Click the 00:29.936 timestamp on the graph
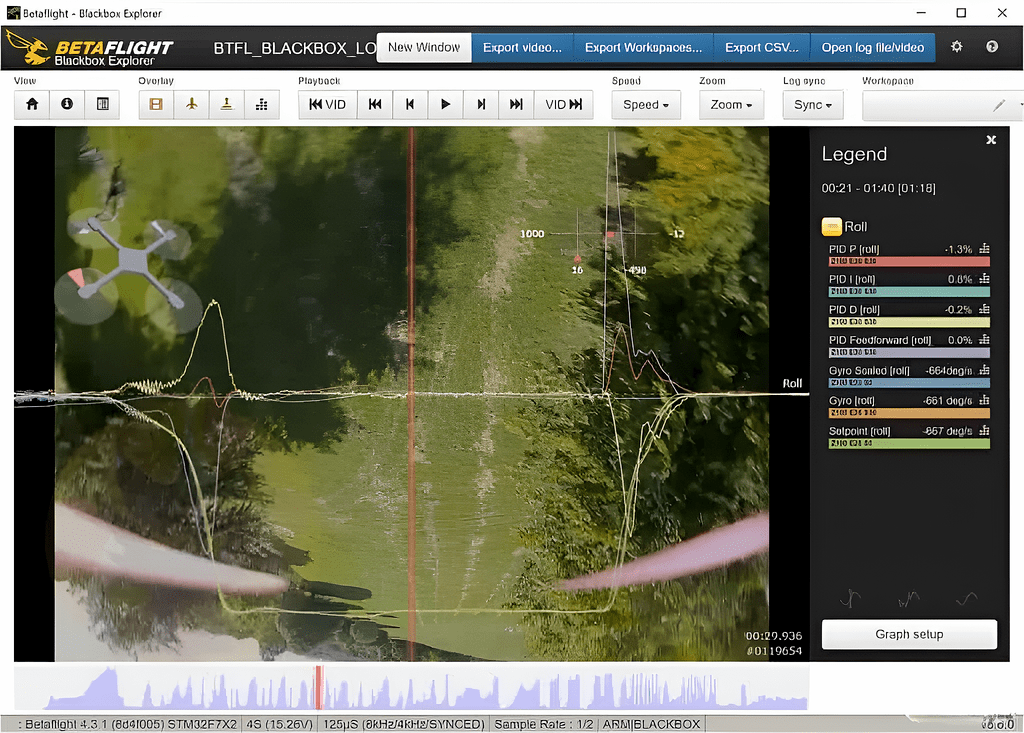Image resolution: width=1024 pixels, height=733 pixels. click(x=773, y=636)
